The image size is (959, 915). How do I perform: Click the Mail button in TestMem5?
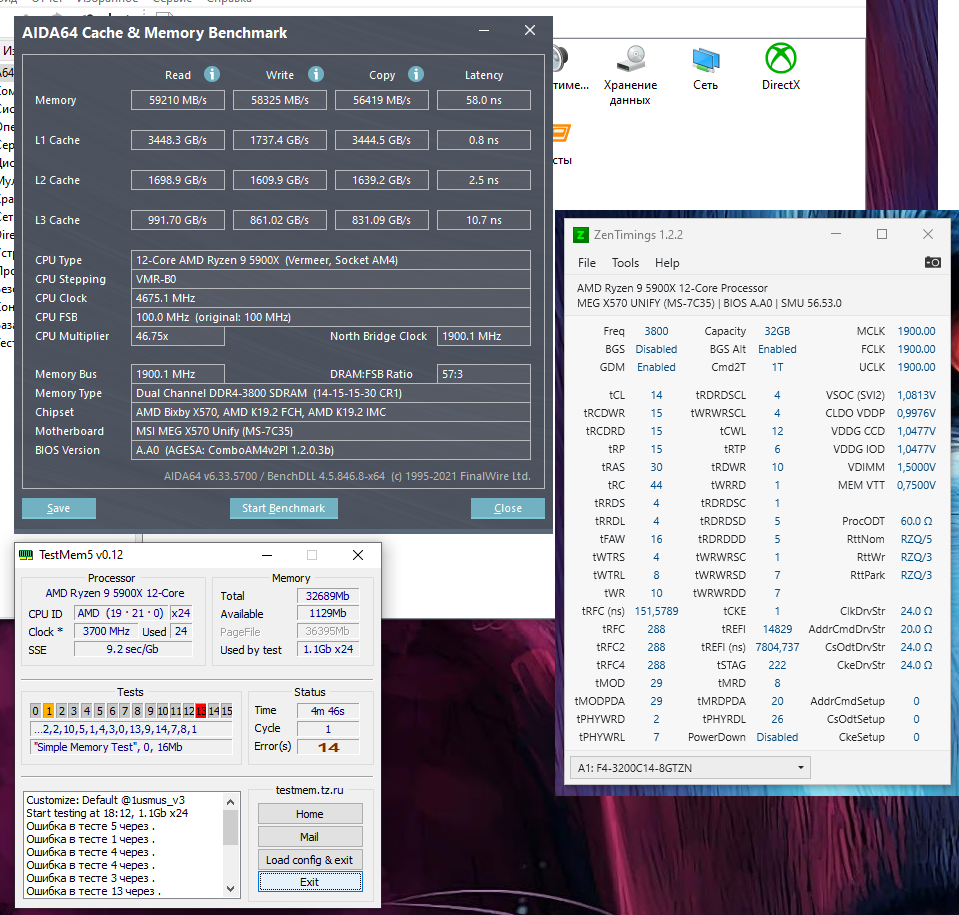(x=310, y=837)
